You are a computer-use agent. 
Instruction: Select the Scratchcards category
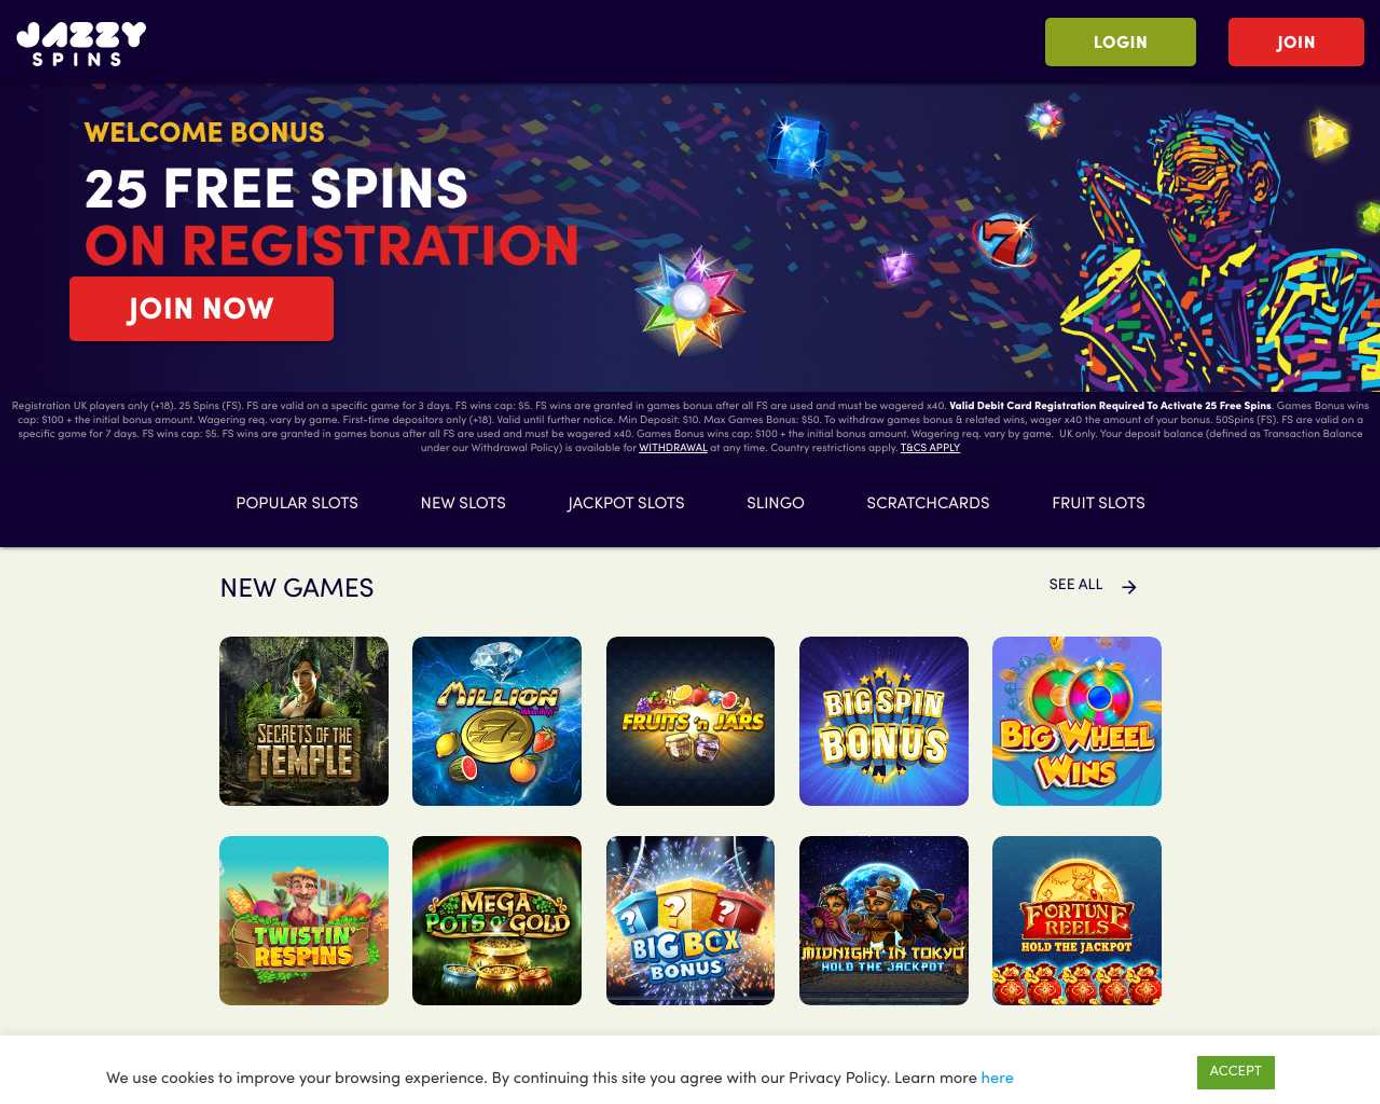(928, 503)
